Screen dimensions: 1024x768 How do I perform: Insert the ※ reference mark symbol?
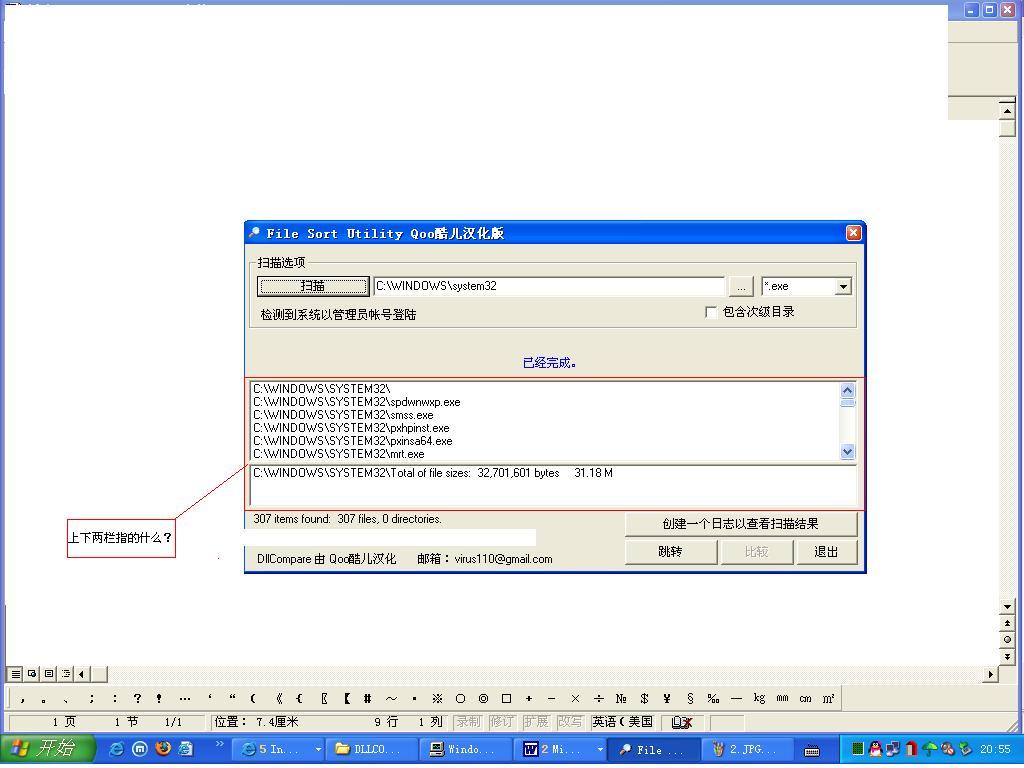(x=438, y=698)
